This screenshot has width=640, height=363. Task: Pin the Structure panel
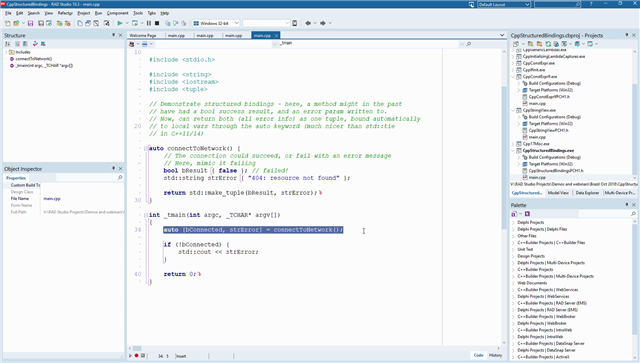(x=113, y=35)
